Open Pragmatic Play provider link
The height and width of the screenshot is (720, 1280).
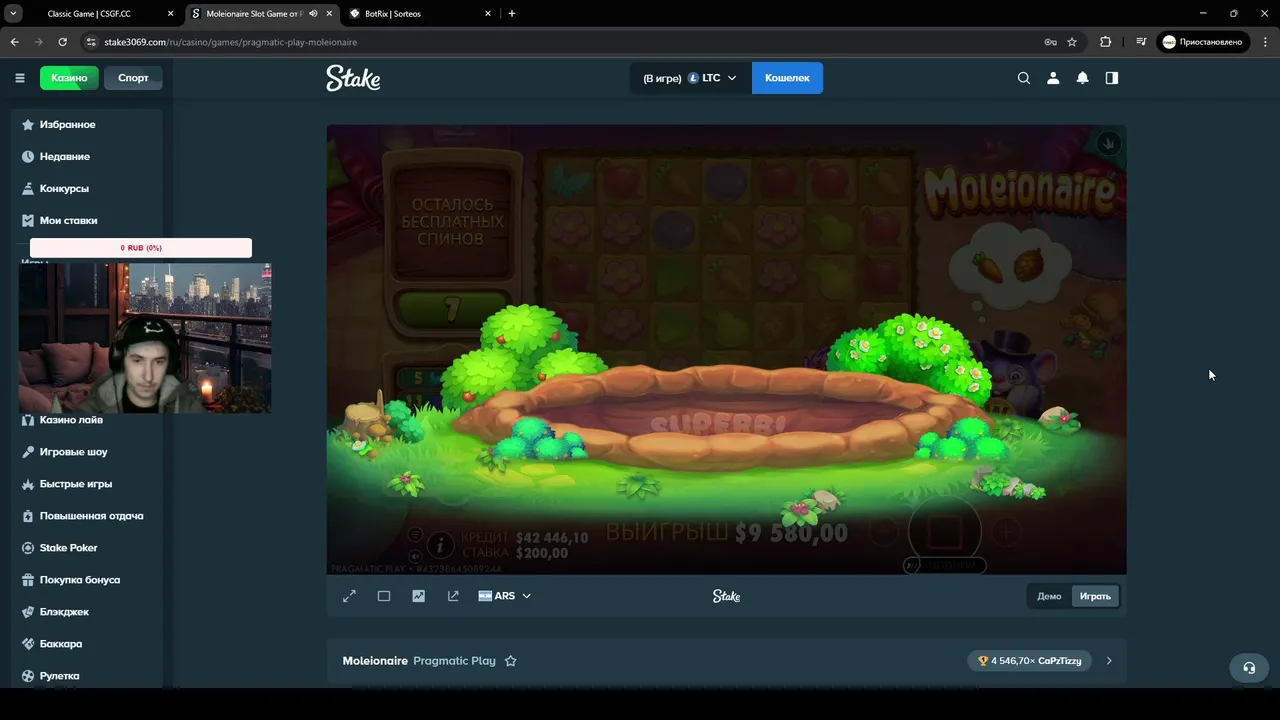coord(454,661)
